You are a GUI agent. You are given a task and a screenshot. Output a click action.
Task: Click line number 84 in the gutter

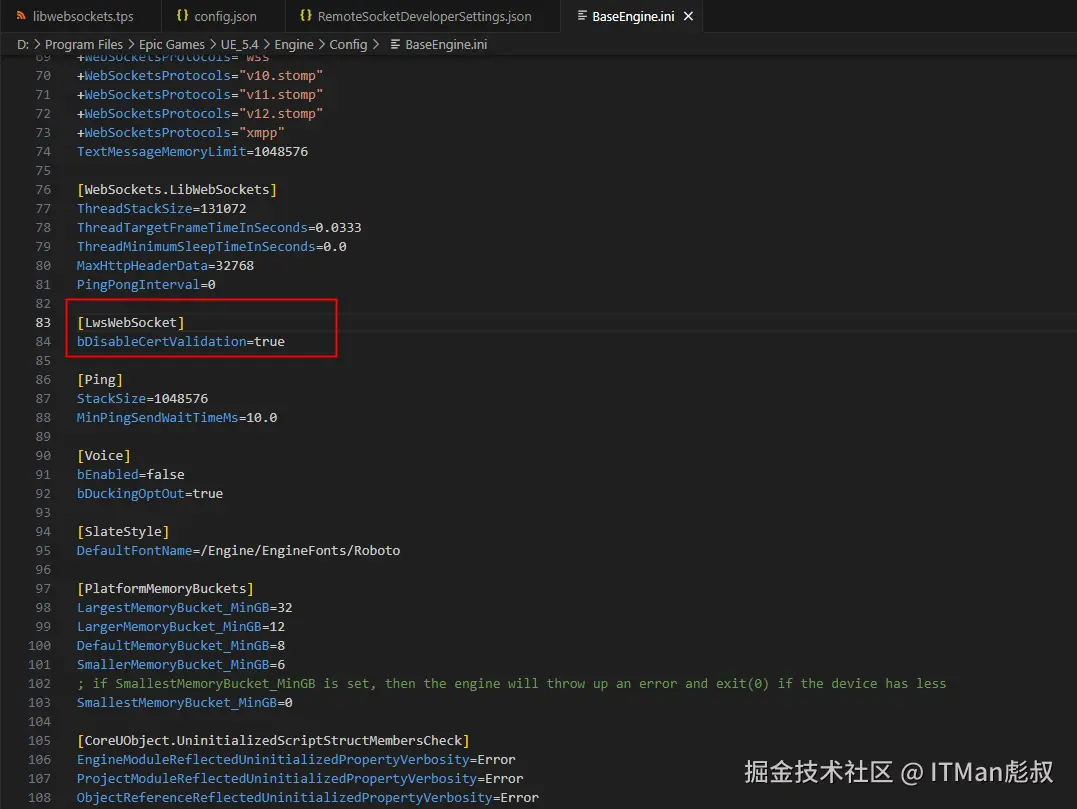(x=43, y=341)
